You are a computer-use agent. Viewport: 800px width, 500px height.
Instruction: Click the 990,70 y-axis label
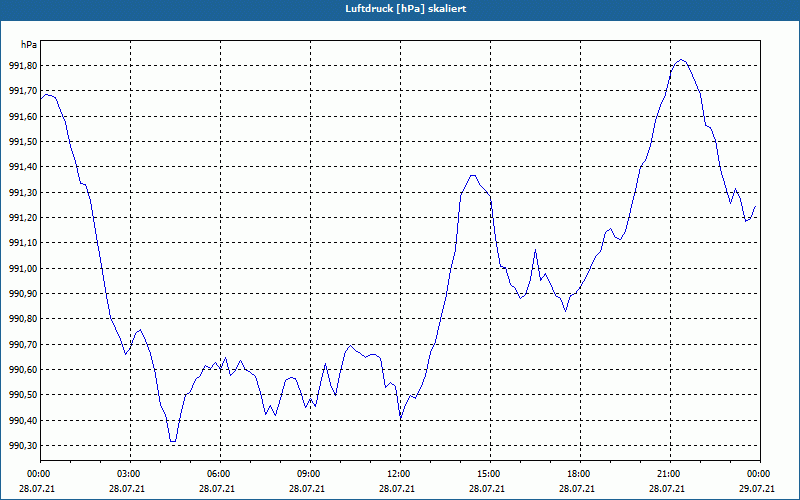23,344
